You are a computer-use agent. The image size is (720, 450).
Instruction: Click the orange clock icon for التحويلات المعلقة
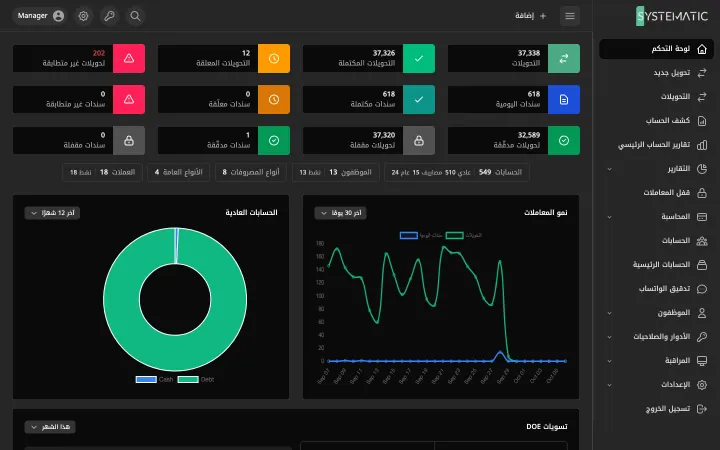pos(274,58)
